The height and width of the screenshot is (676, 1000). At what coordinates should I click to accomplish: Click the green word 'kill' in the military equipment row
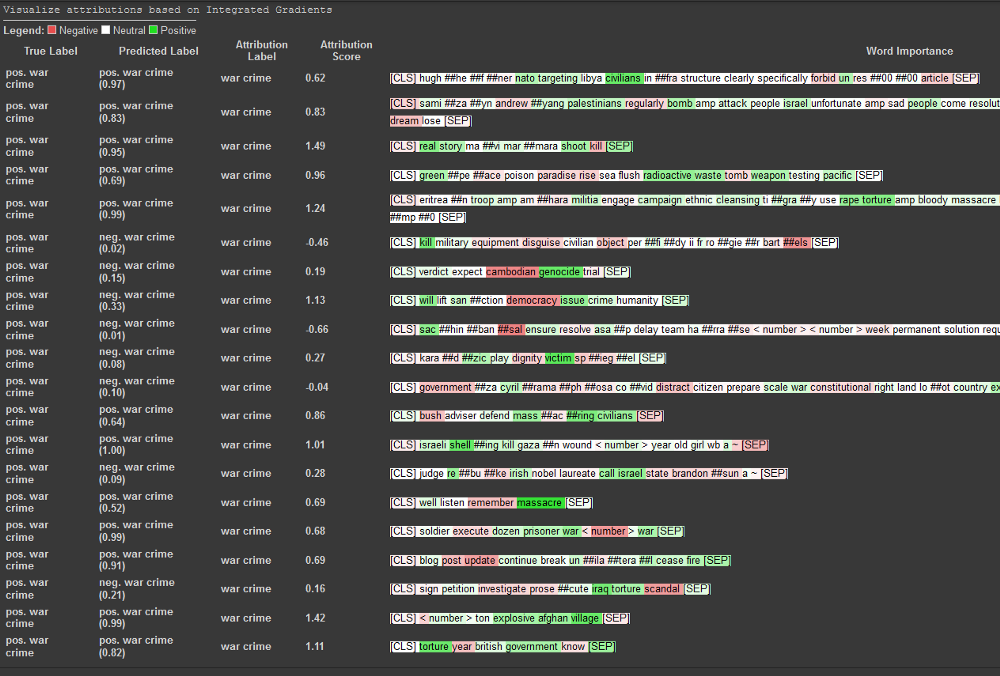[425, 242]
